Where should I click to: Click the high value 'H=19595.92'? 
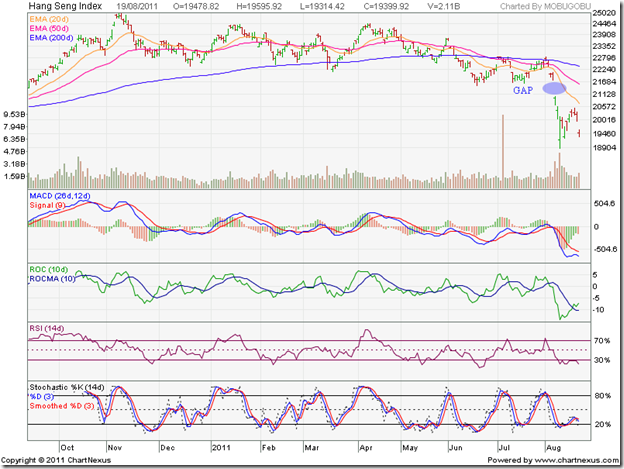point(259,6)
